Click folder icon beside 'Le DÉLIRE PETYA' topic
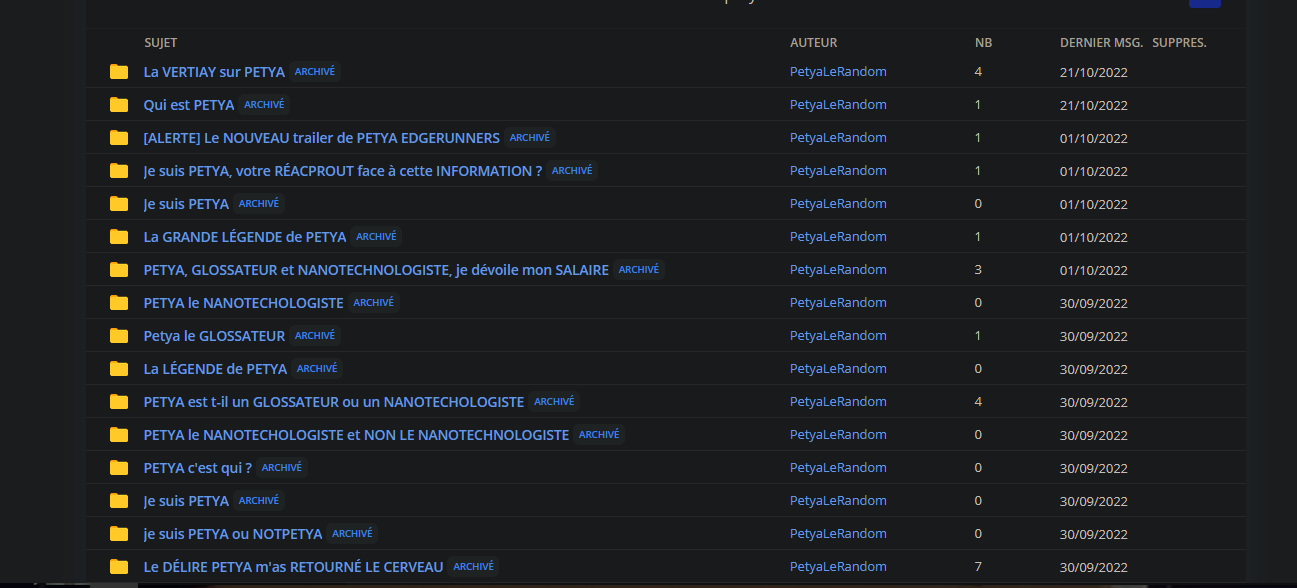This screenshot has width=1297, height=588. click(x=119, y=567)
